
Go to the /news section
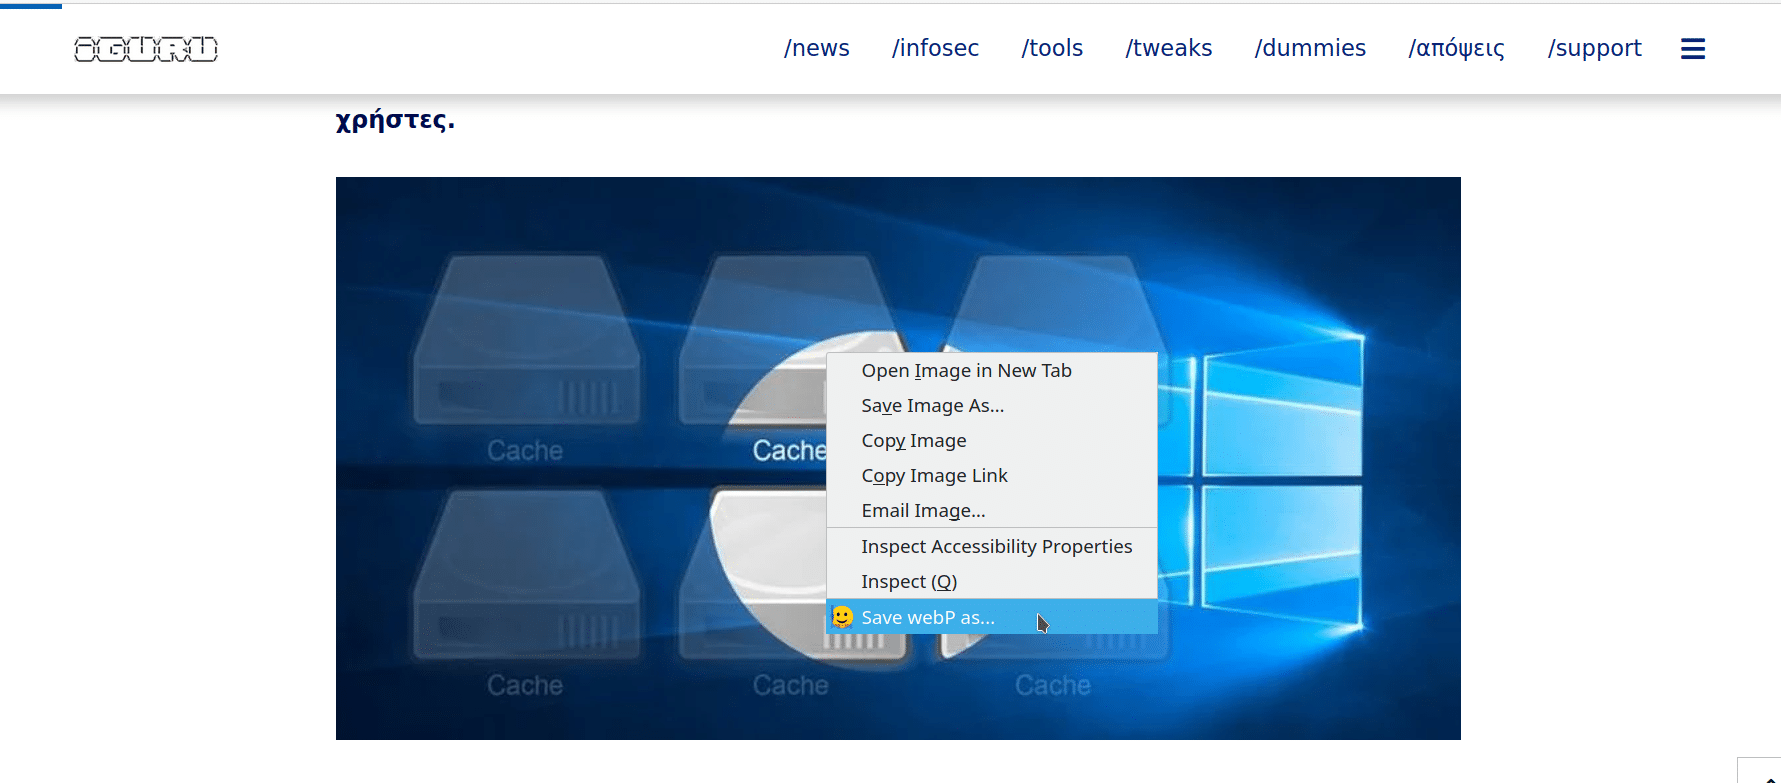pyautogui.click(x=816, y=48)
